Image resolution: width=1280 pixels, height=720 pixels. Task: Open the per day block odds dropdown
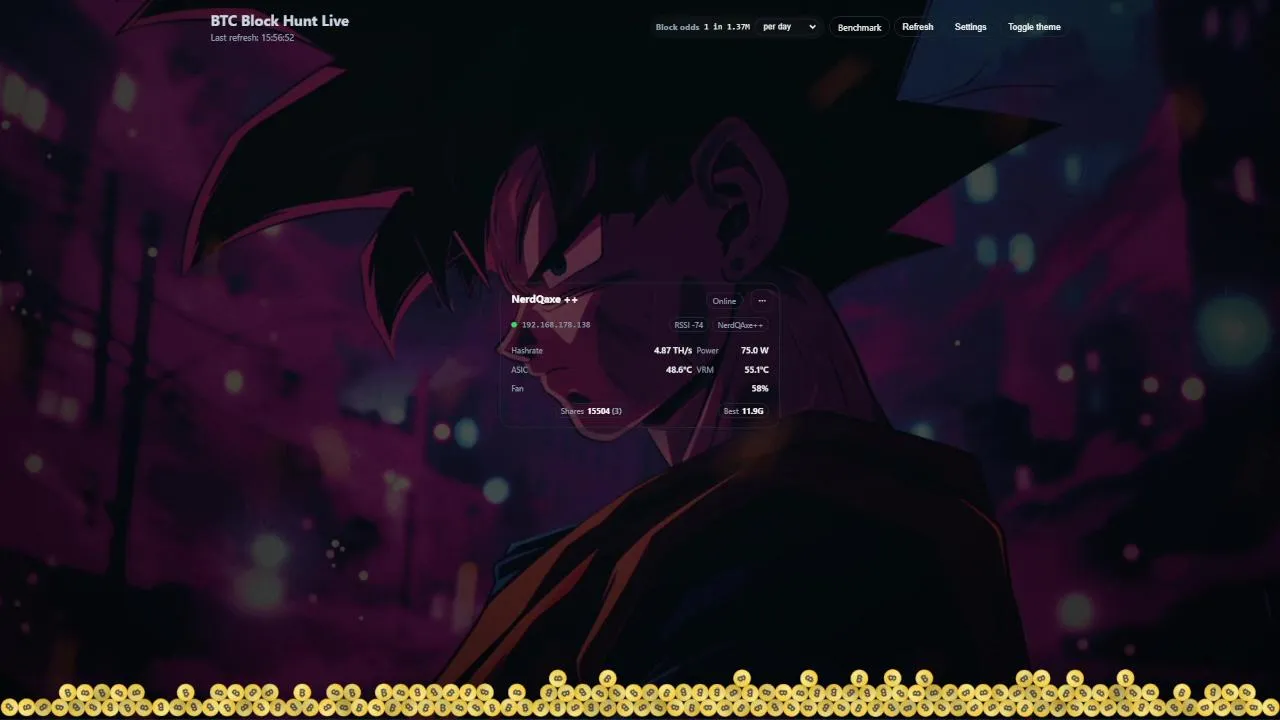pyautogui.click(x=789, y=27)
